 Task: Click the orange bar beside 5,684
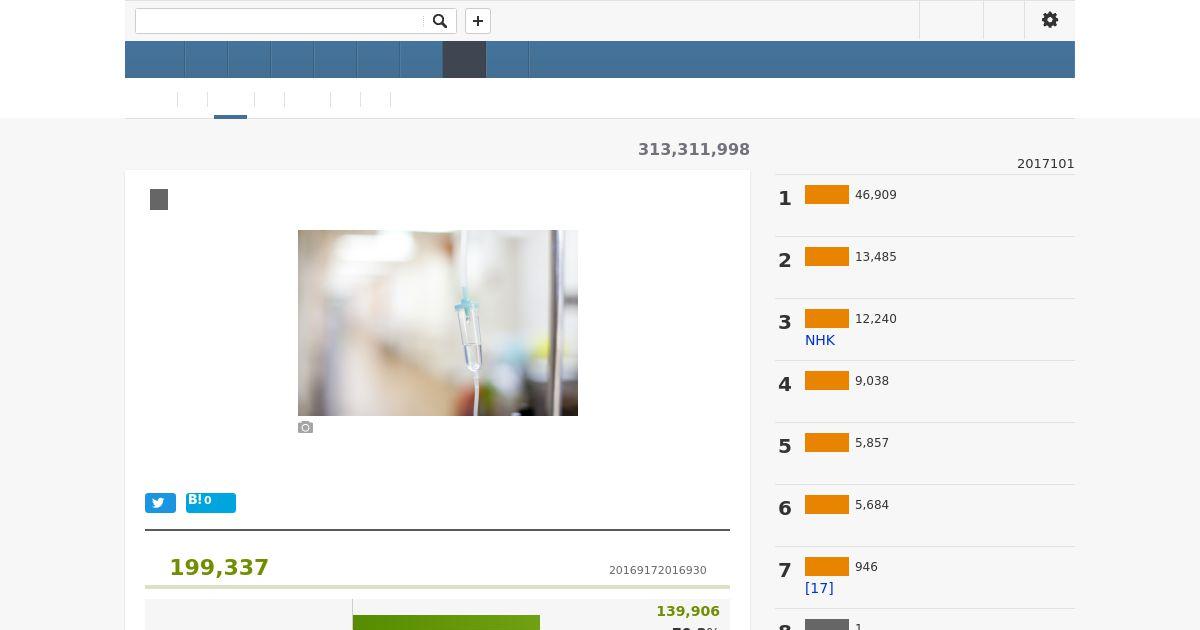tap(827, 505)
